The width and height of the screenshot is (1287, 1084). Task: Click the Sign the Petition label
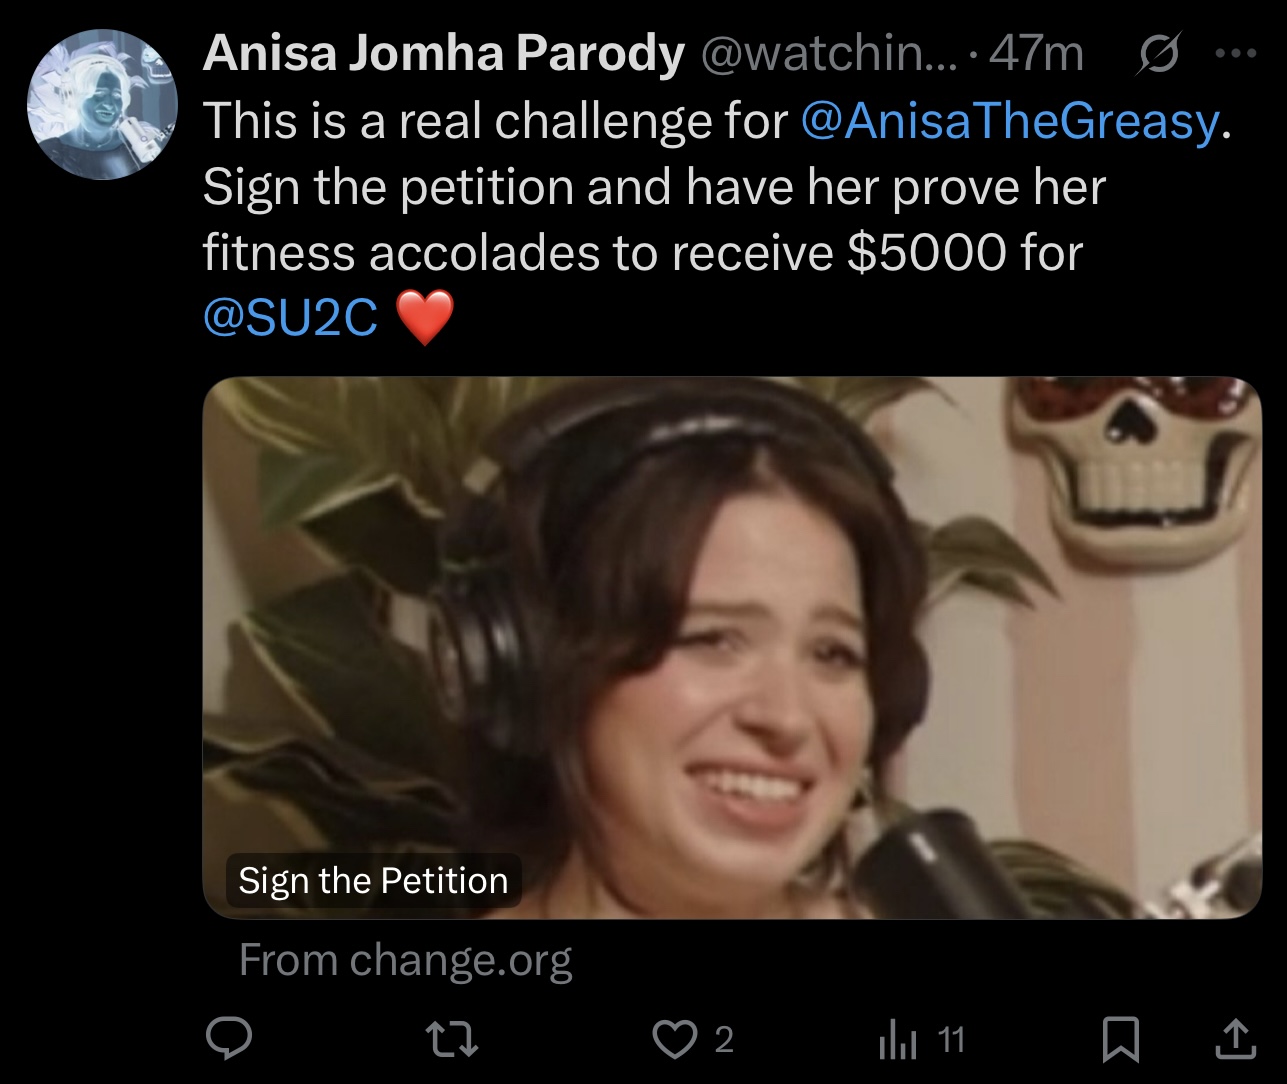tap(373, 881)
